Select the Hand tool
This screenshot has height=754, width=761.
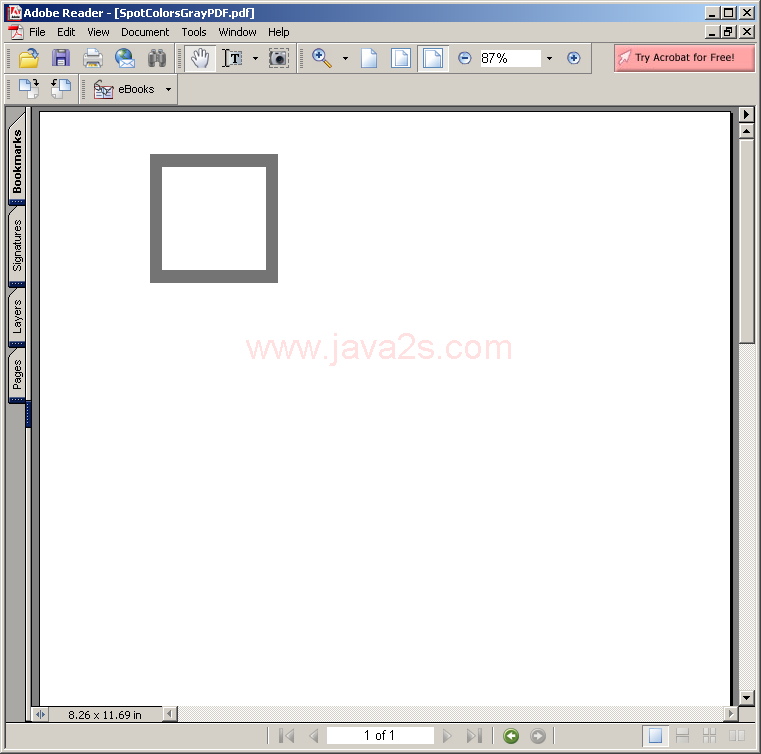200,58
